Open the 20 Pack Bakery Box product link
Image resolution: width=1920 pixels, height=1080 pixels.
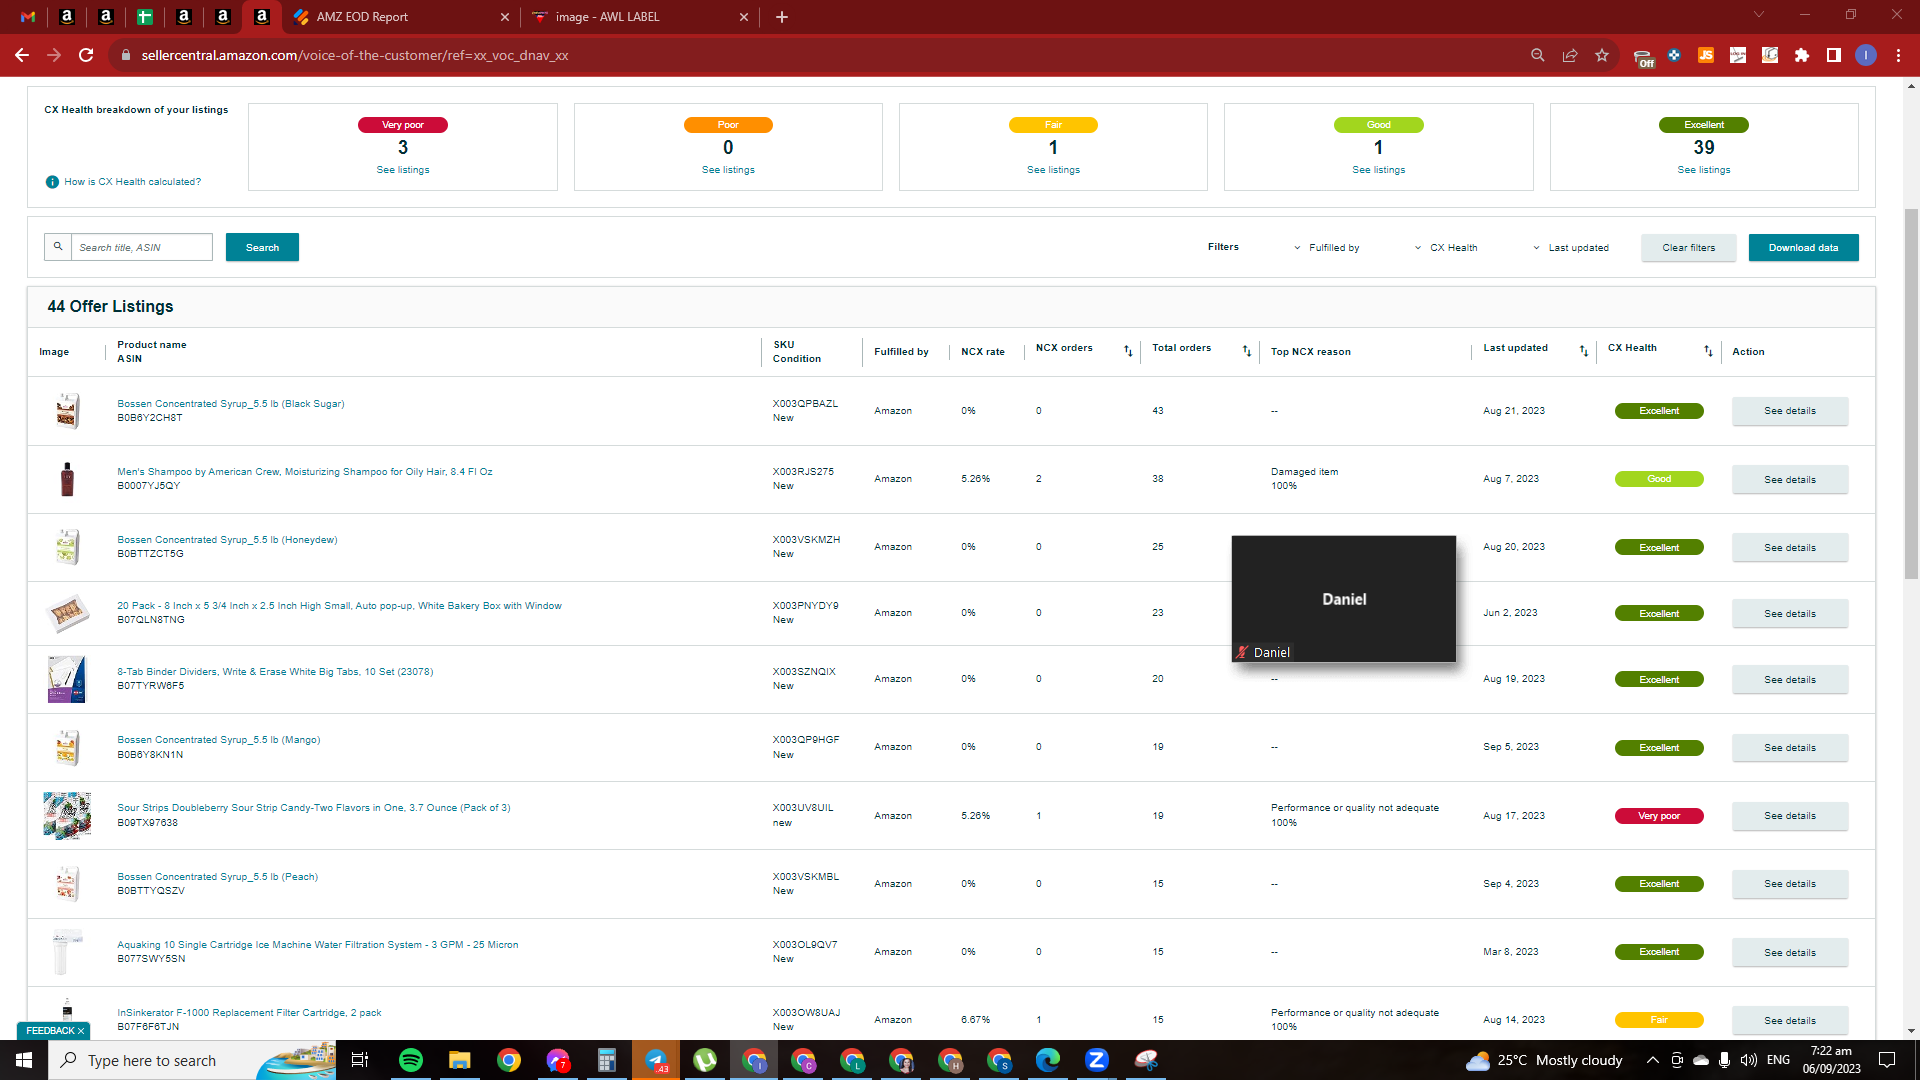pyautogui.click(x=339, y=606)
